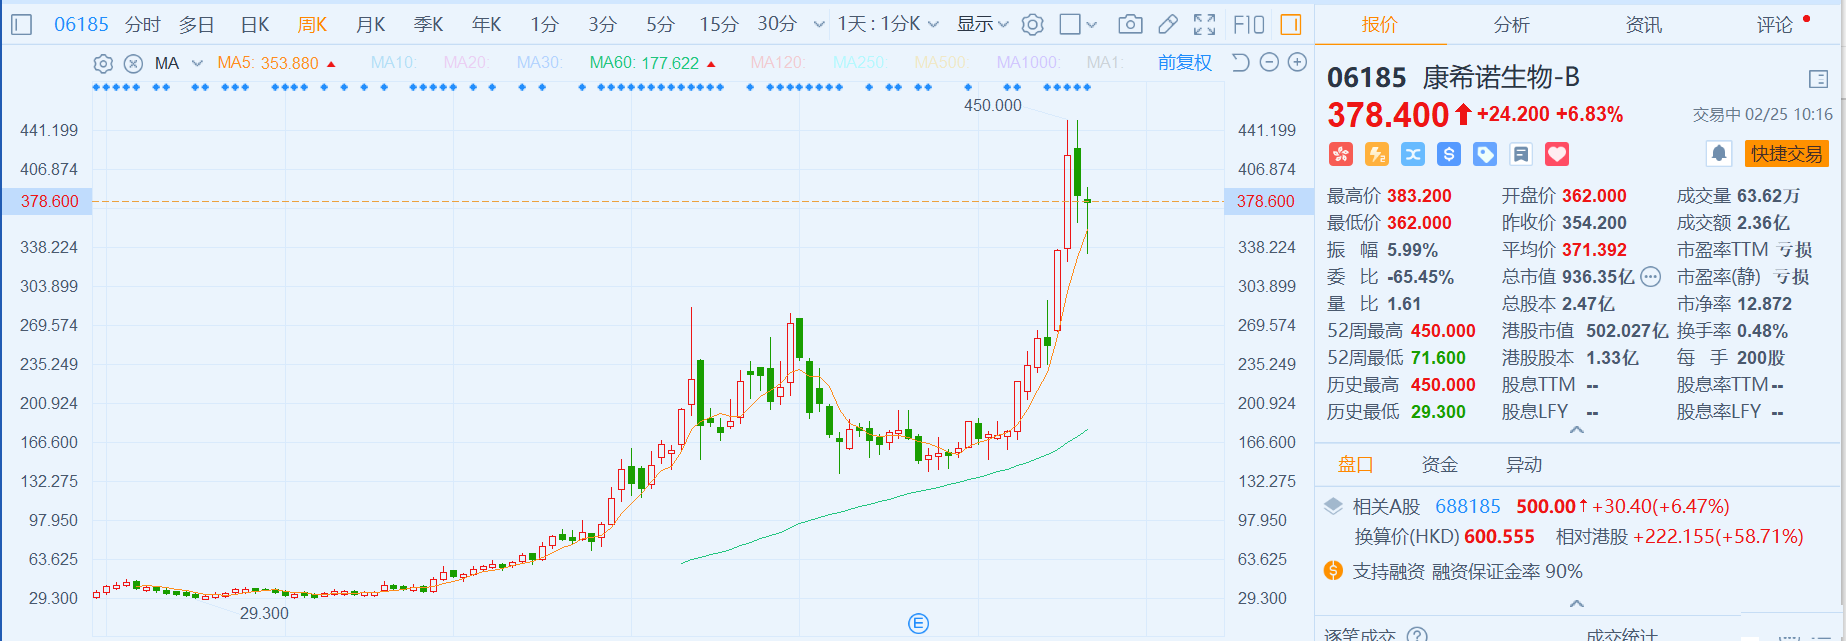
Task: Click the margin financing dollar coin icon
Action: pyautogui.click(x=1333, y=571)
